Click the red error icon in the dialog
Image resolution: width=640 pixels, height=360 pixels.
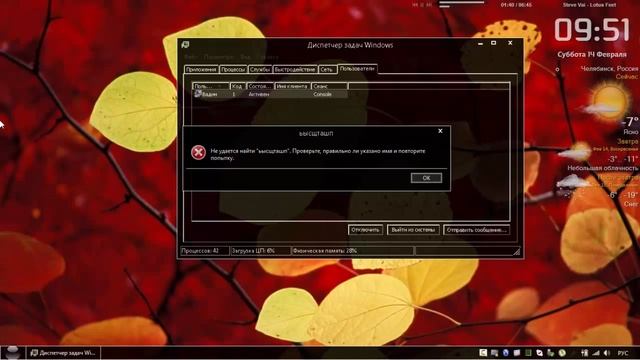pos(198,153)
